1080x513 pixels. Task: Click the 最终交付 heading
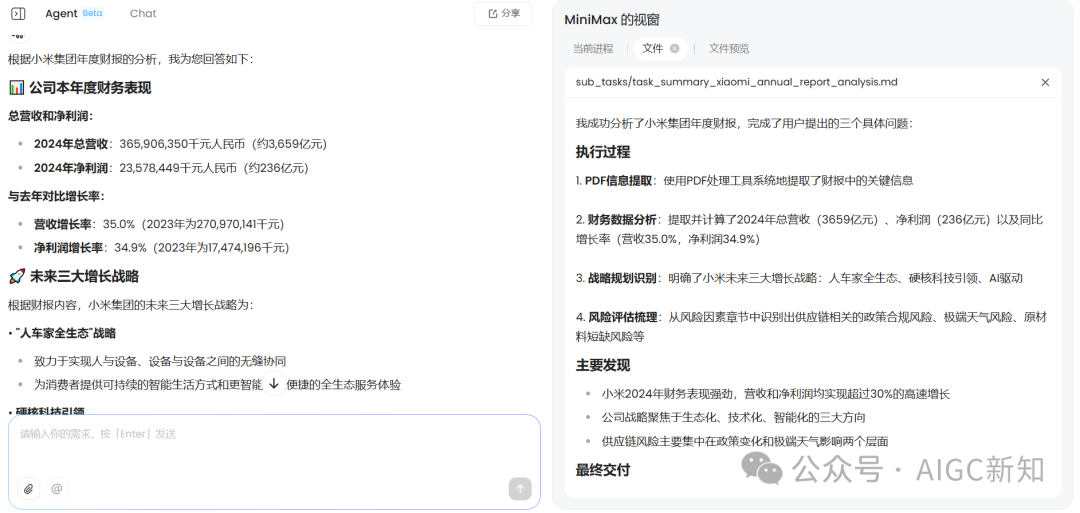point(603,470)
